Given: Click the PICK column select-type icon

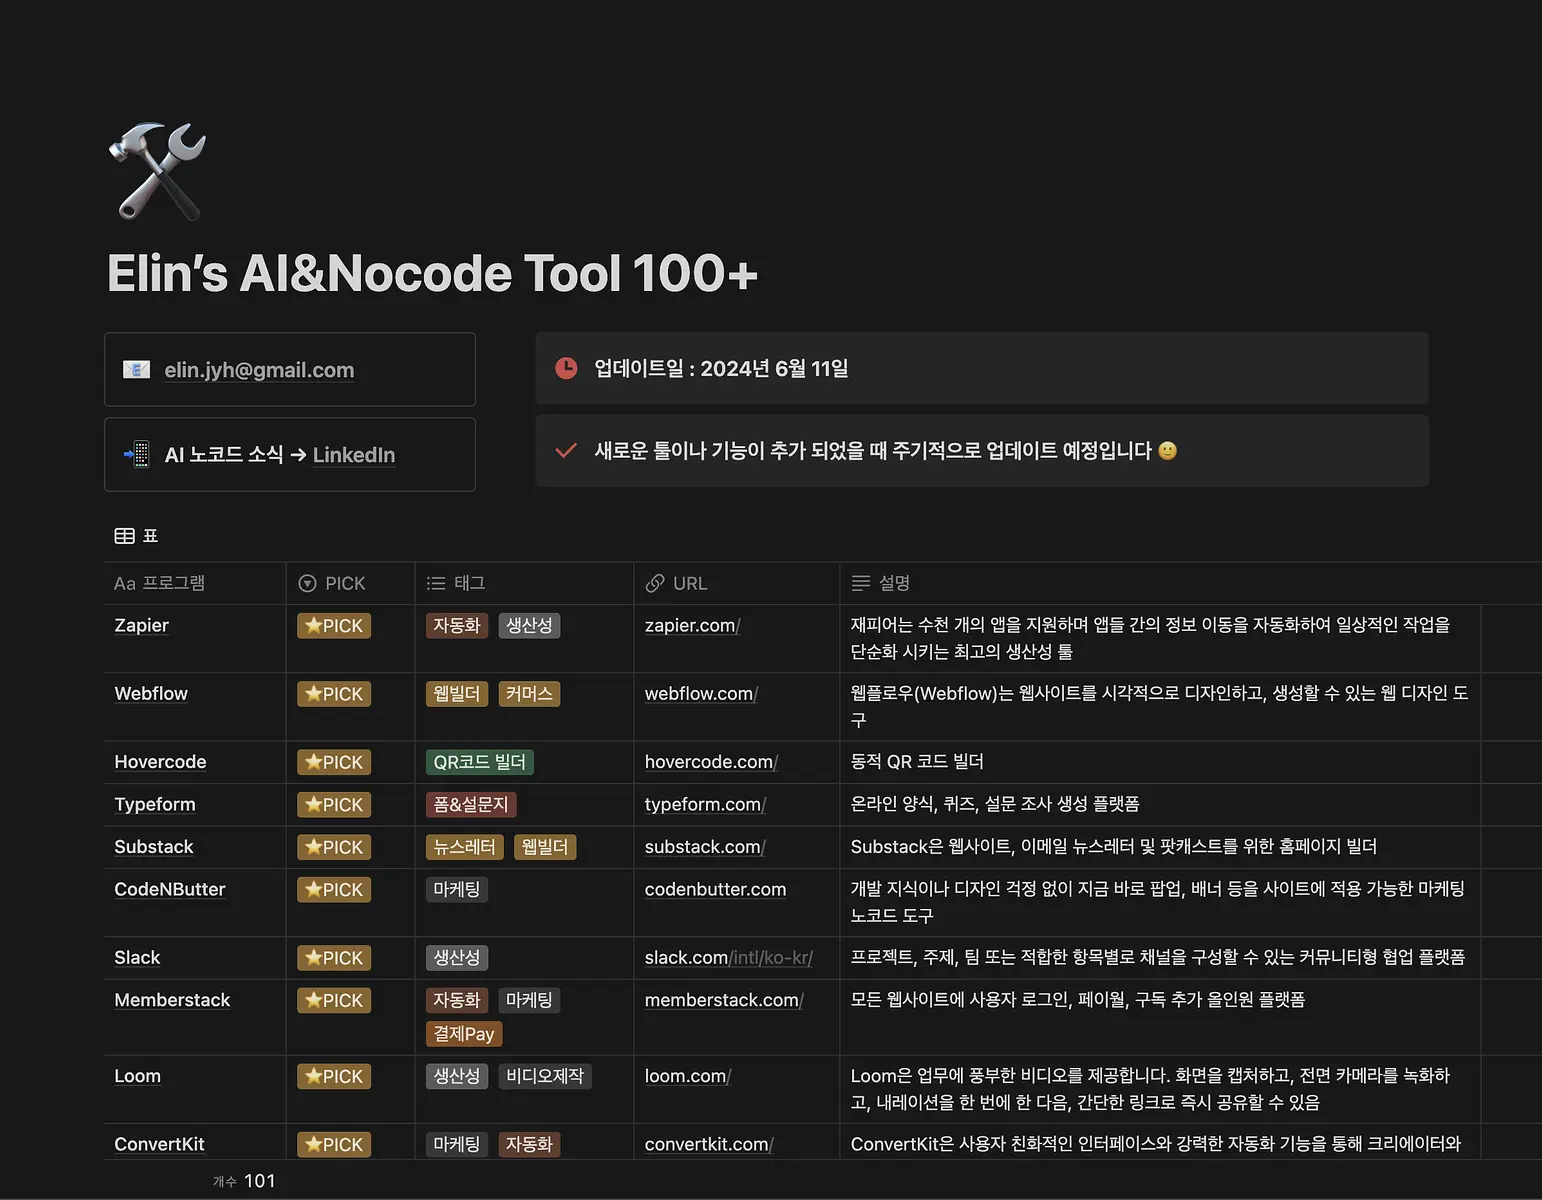Looking at the screenshot, I should 308,583.
